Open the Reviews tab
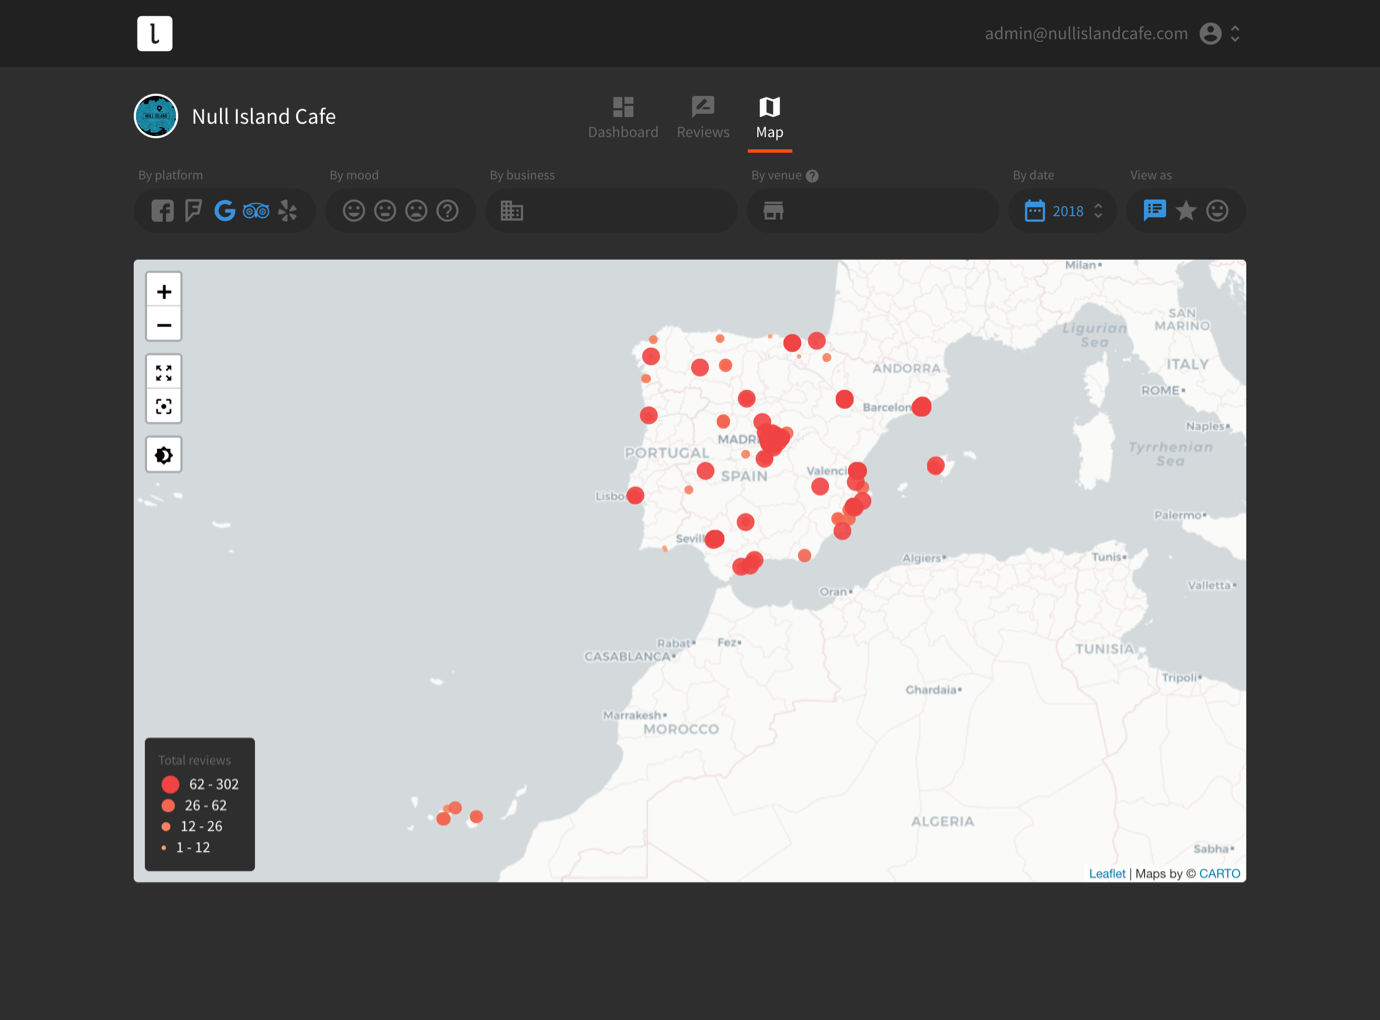Image resolution: width=1380 pixels, height=1020 pixels. (703, 118)
